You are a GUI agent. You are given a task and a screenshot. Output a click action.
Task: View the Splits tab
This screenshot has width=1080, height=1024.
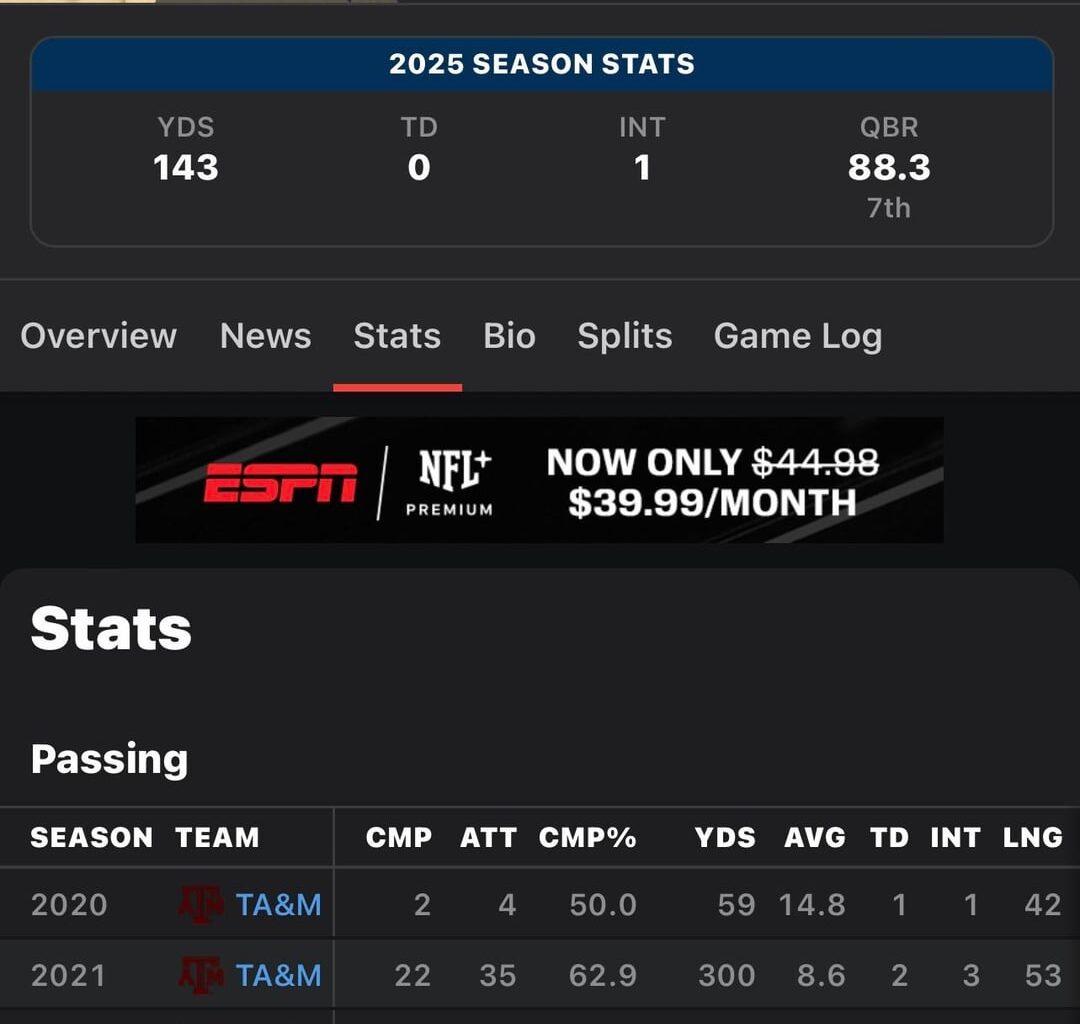pos(624,336)
